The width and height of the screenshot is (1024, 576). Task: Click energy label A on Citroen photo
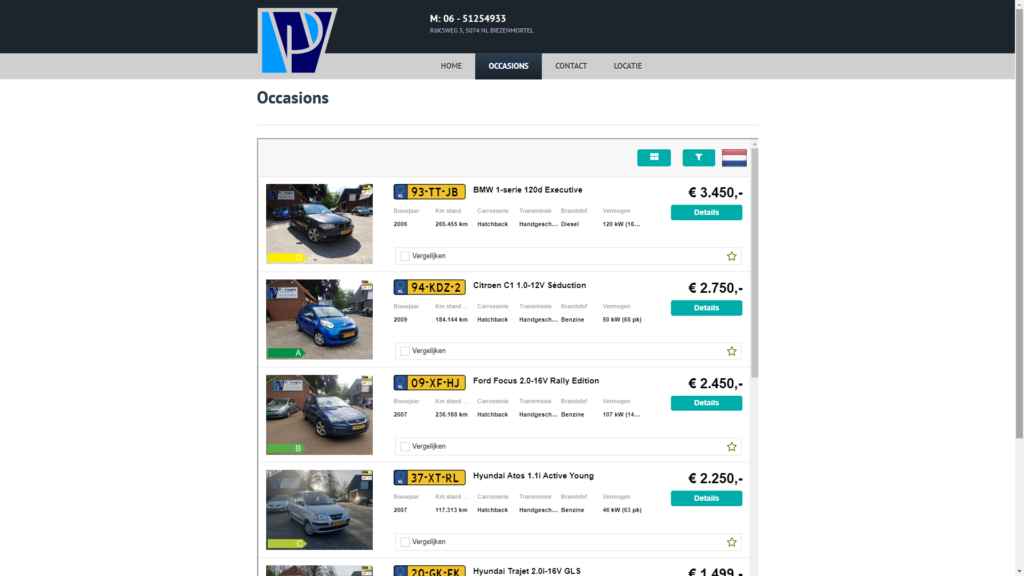click(x=286, y=353)
